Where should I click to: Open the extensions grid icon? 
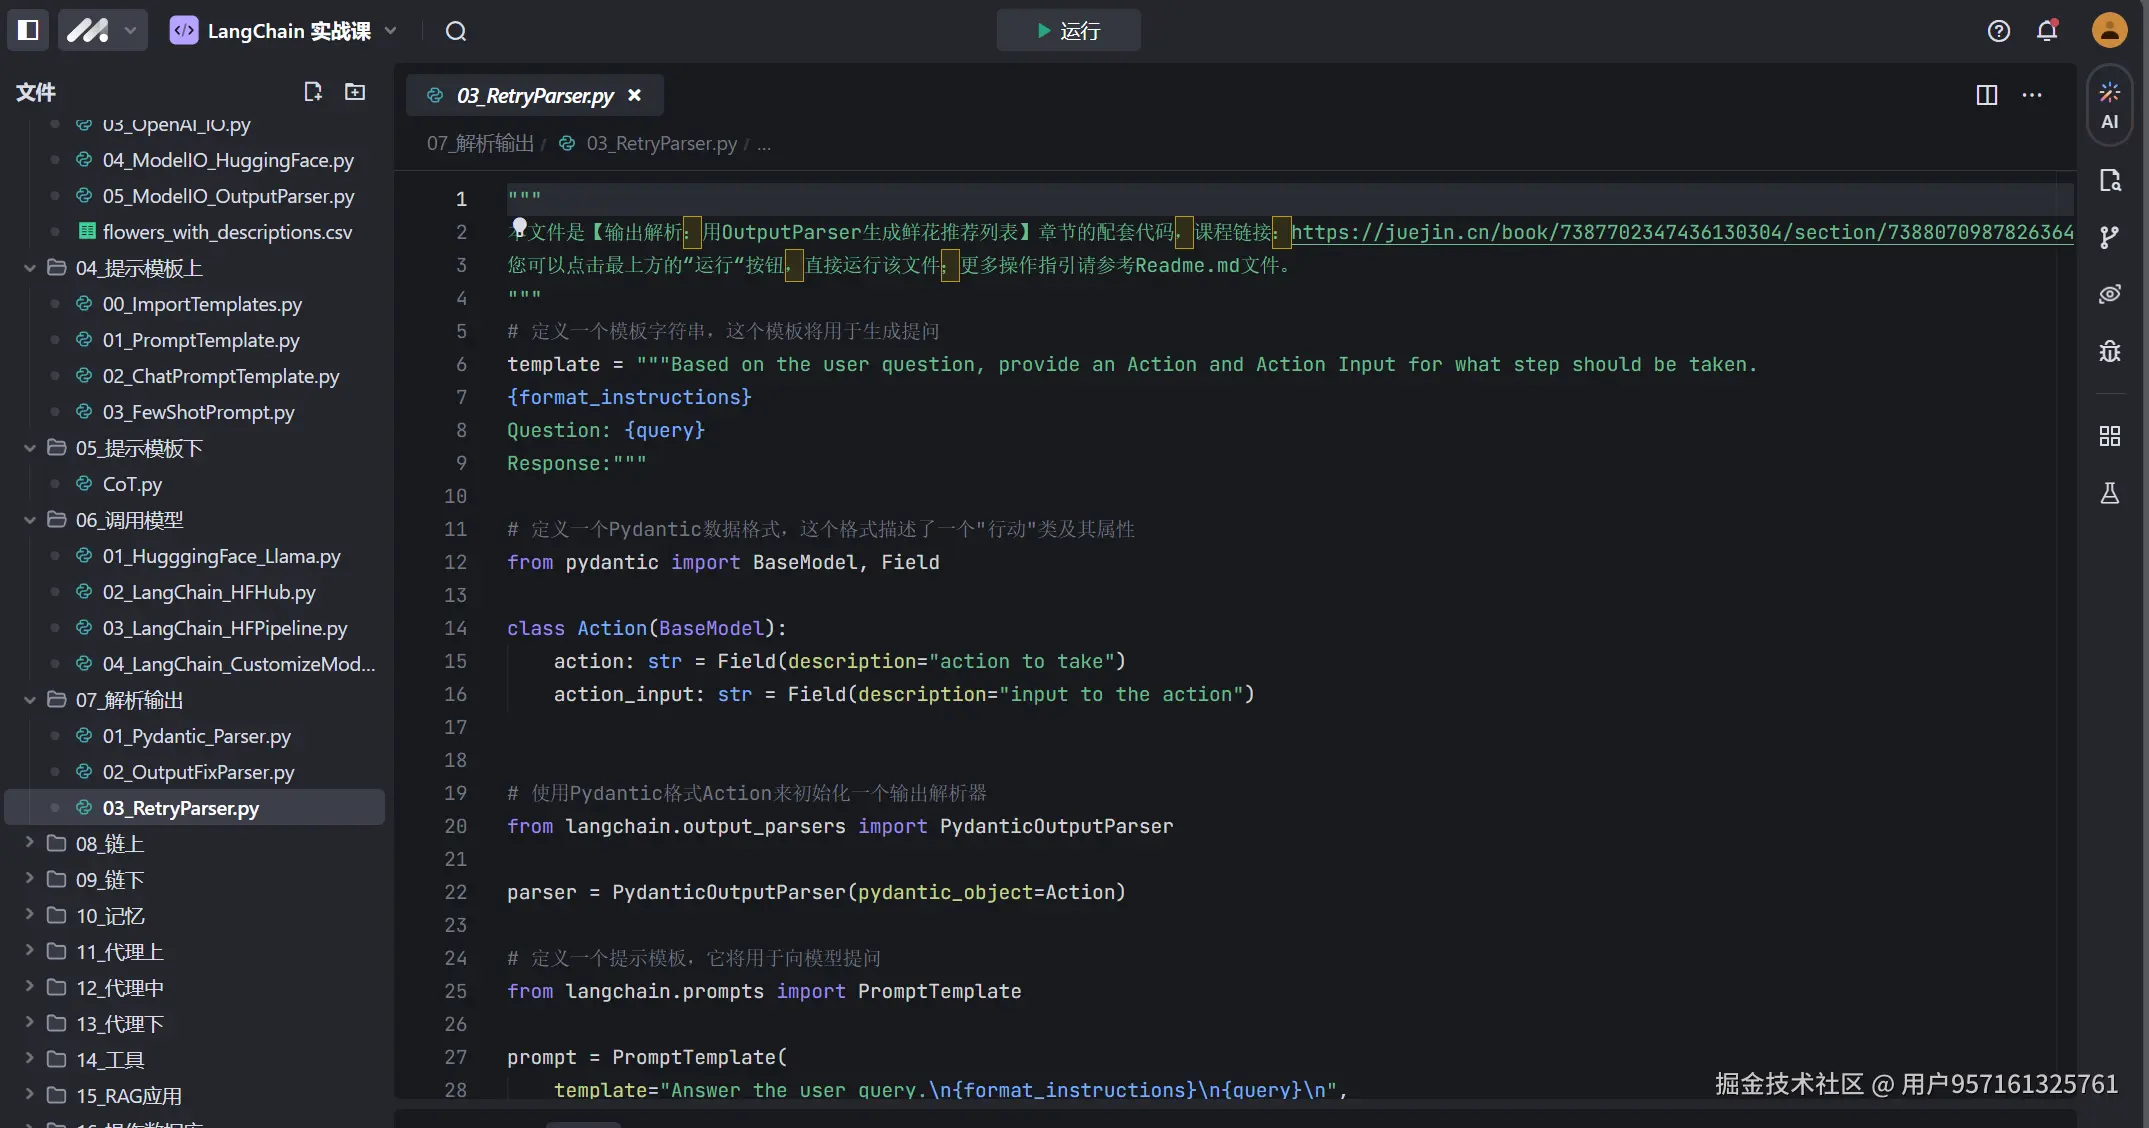2109,436
